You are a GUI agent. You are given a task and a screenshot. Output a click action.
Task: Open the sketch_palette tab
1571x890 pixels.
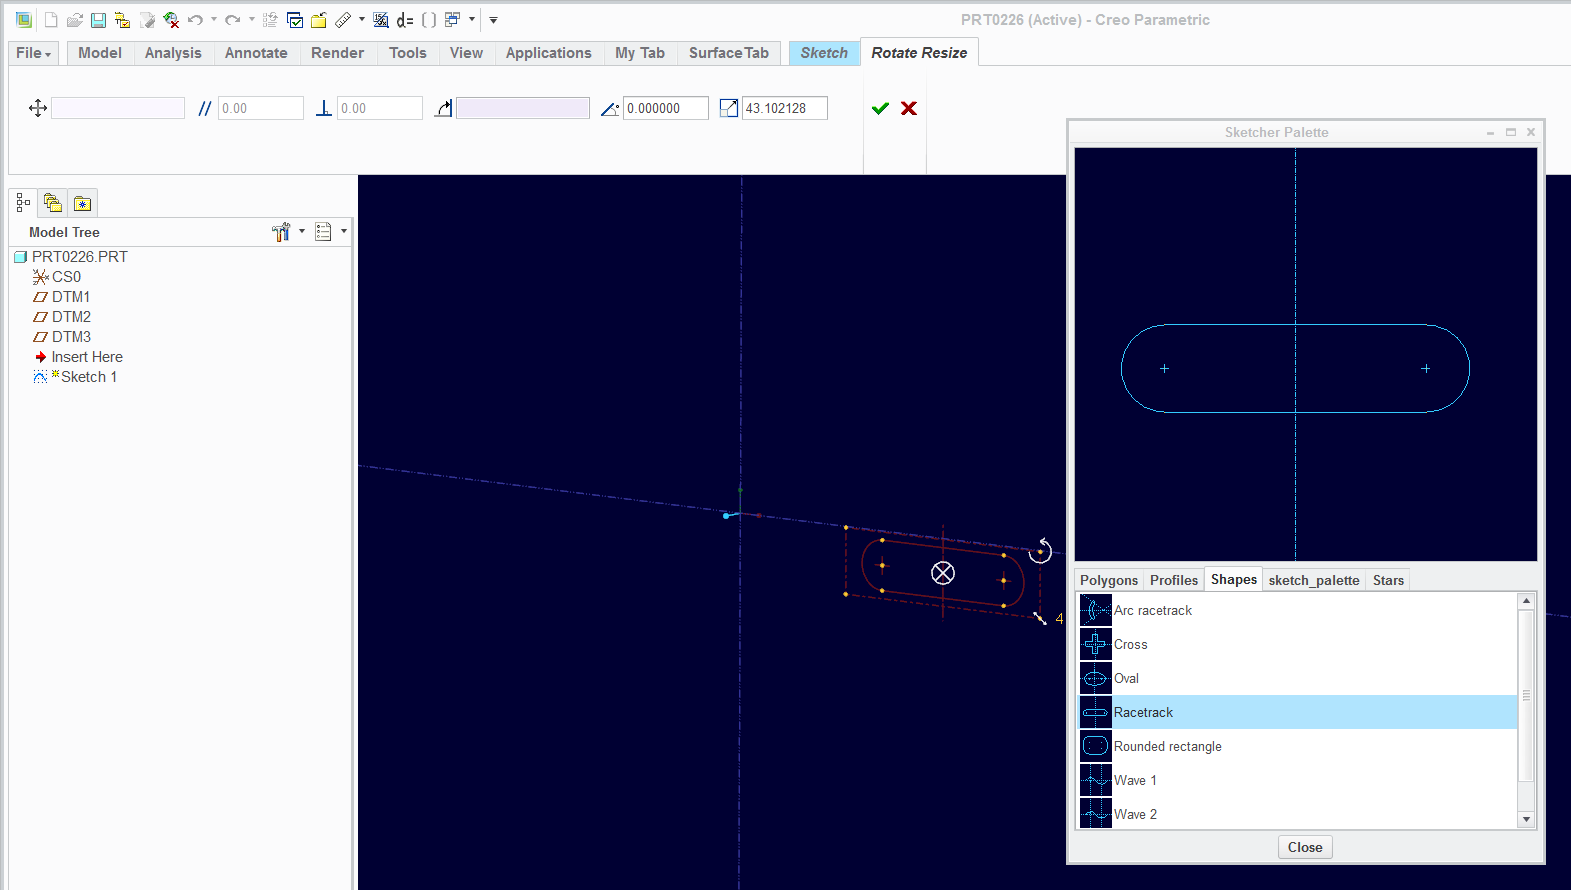coord(1314,580)
